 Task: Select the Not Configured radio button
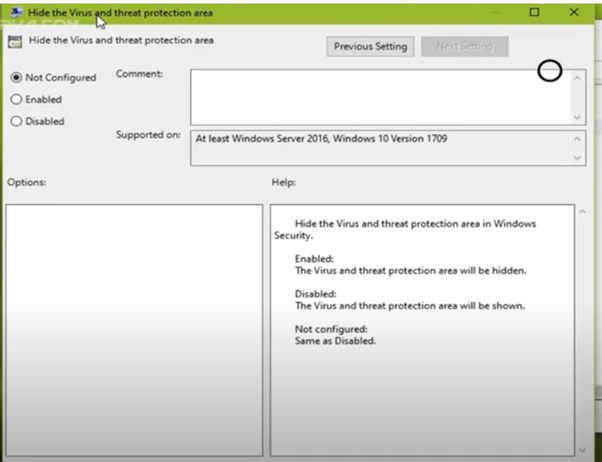(x=16, y=78)
